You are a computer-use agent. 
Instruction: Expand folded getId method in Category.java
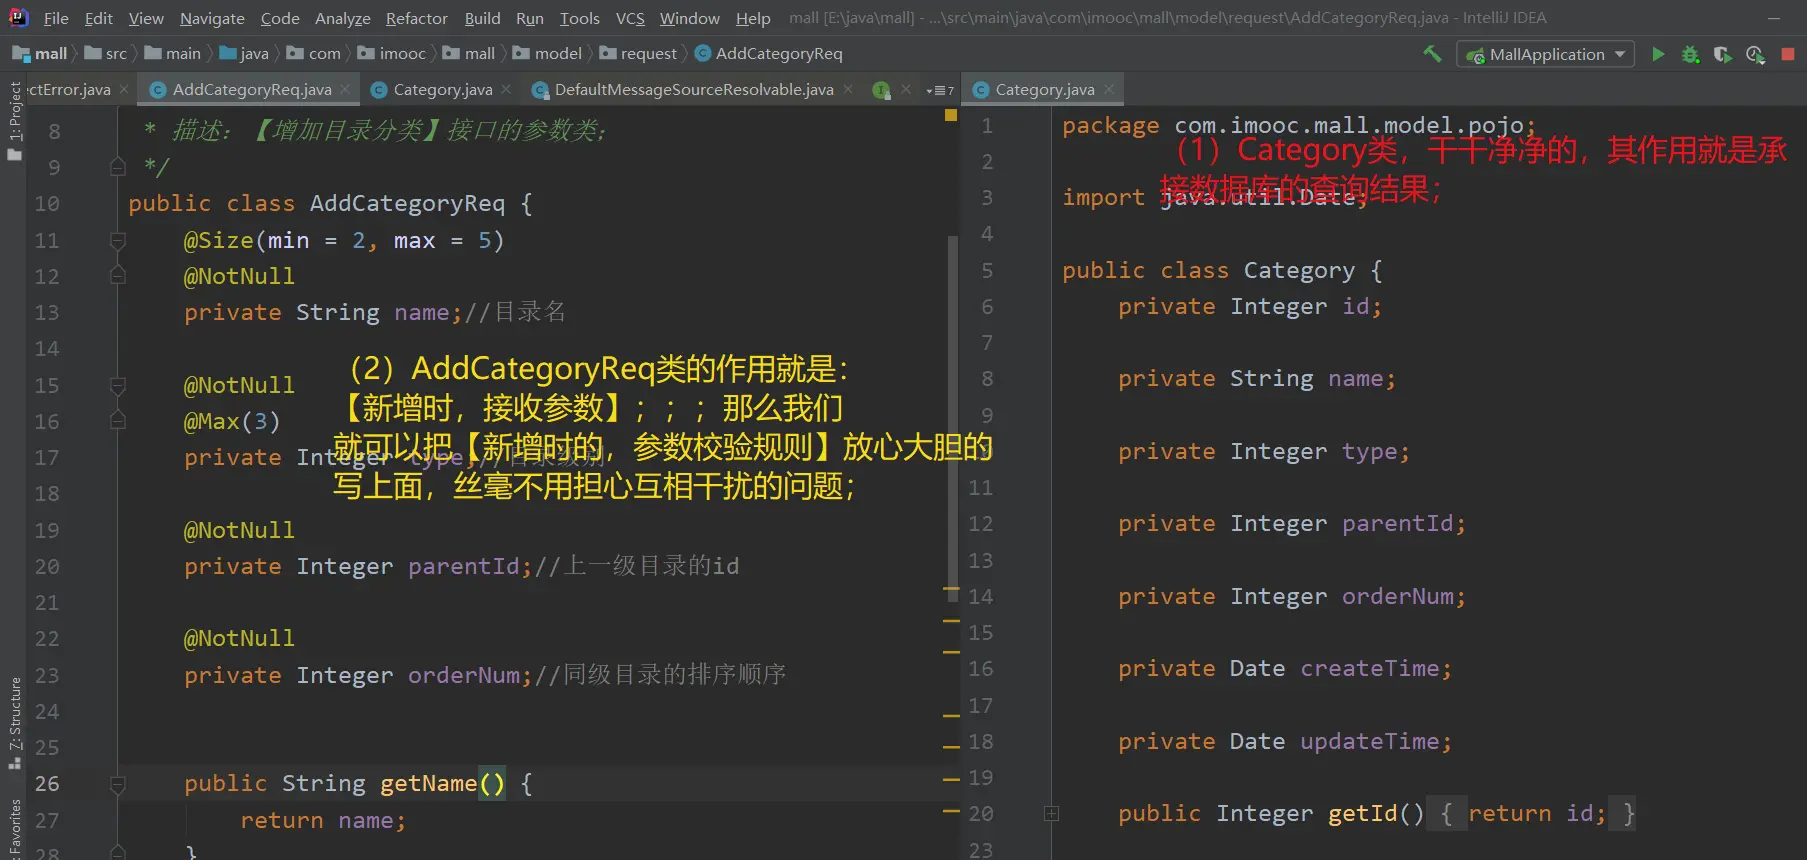1051,814
